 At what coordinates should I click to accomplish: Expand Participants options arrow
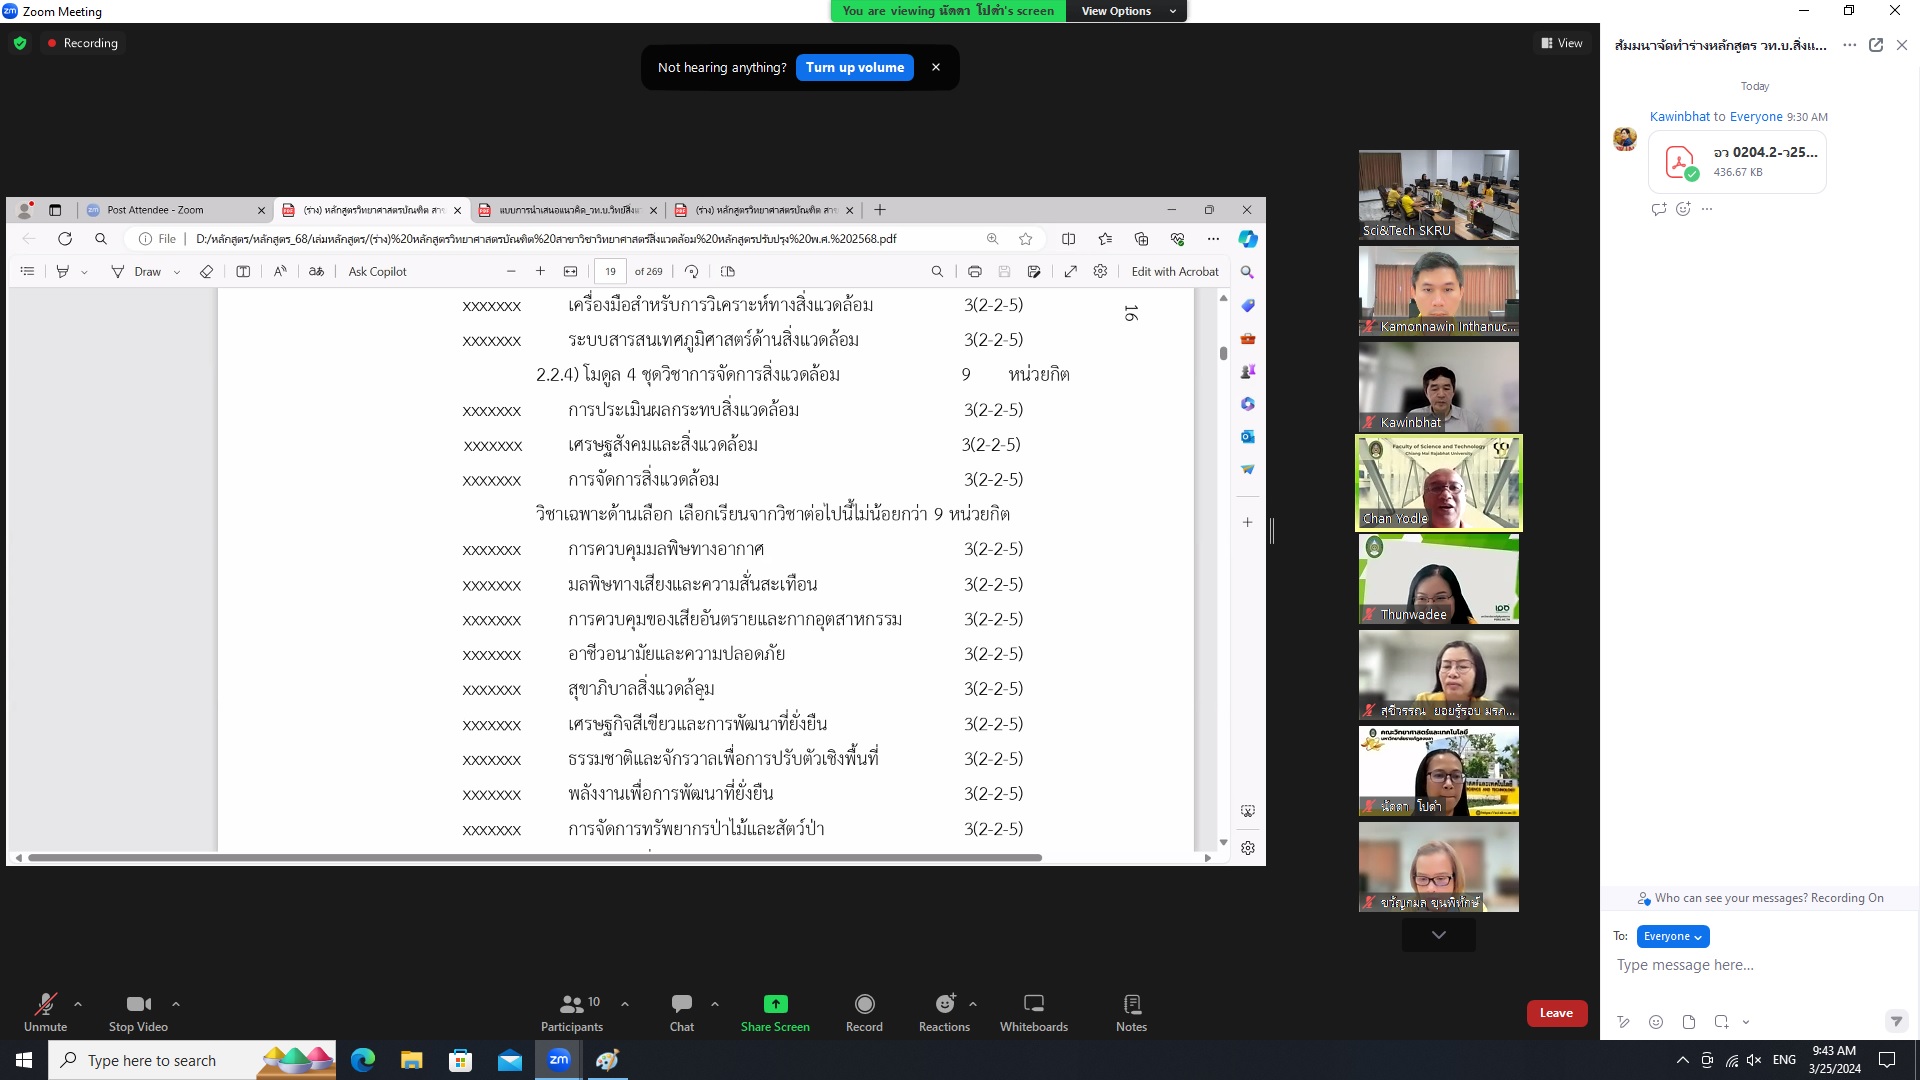625,1004
